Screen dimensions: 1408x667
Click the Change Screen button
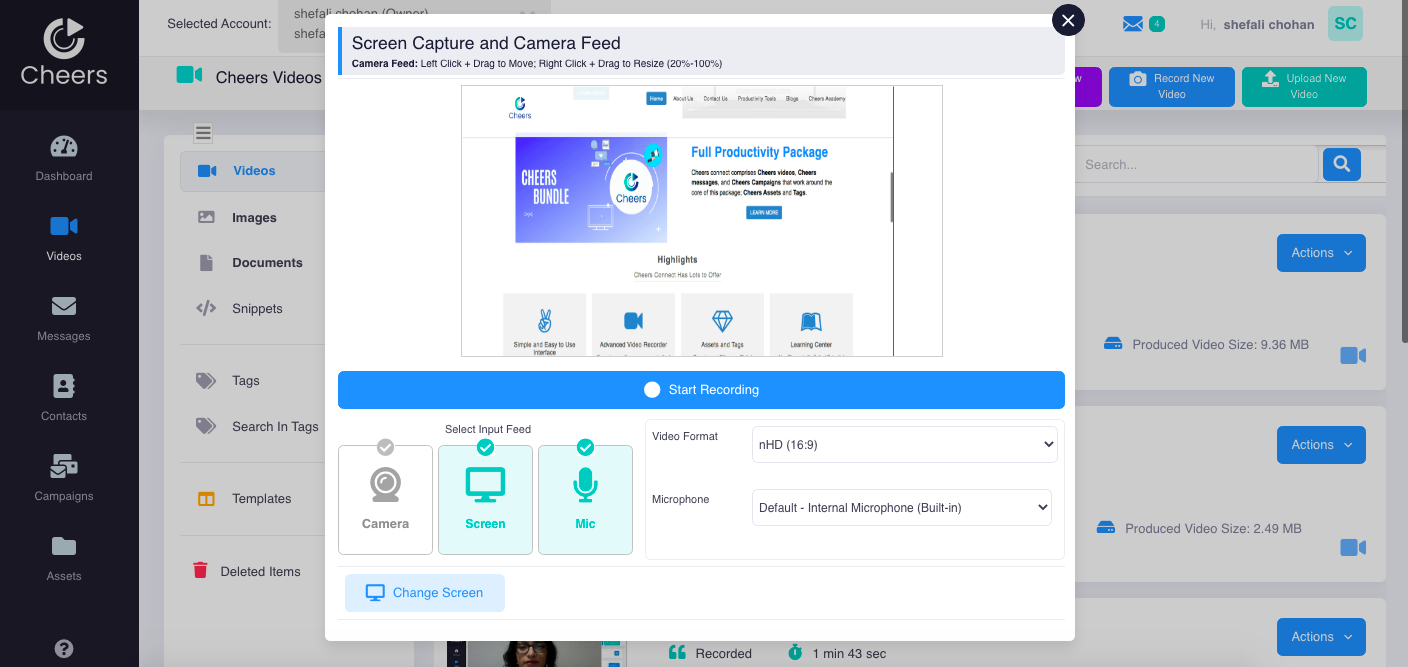pyautogui.click(x=425, y=593)
